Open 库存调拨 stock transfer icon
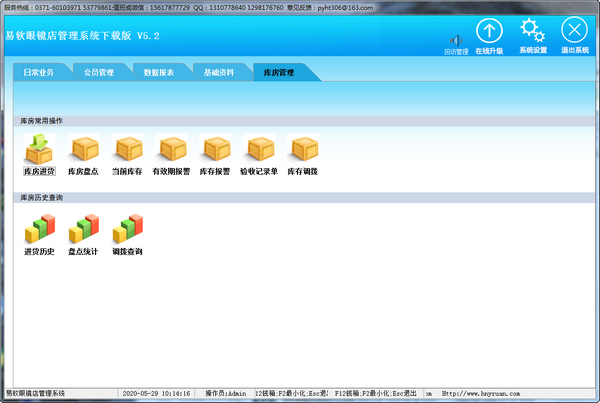Screen dimensions: 600x403 pos(303,150)
